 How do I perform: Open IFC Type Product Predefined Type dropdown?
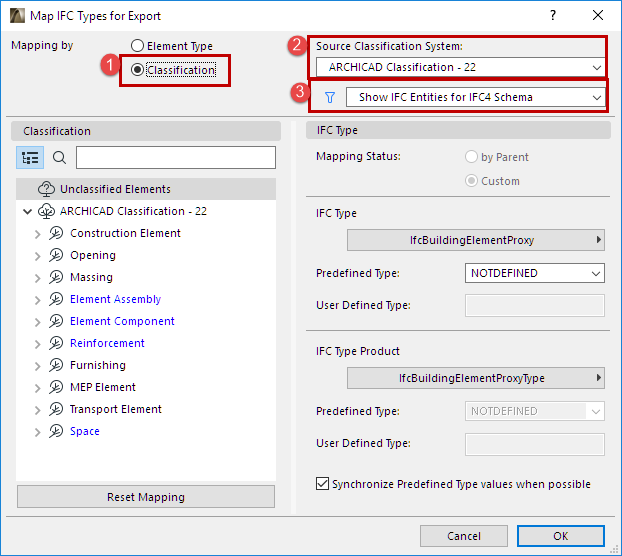pyautogui.click(x=535, y=411)
